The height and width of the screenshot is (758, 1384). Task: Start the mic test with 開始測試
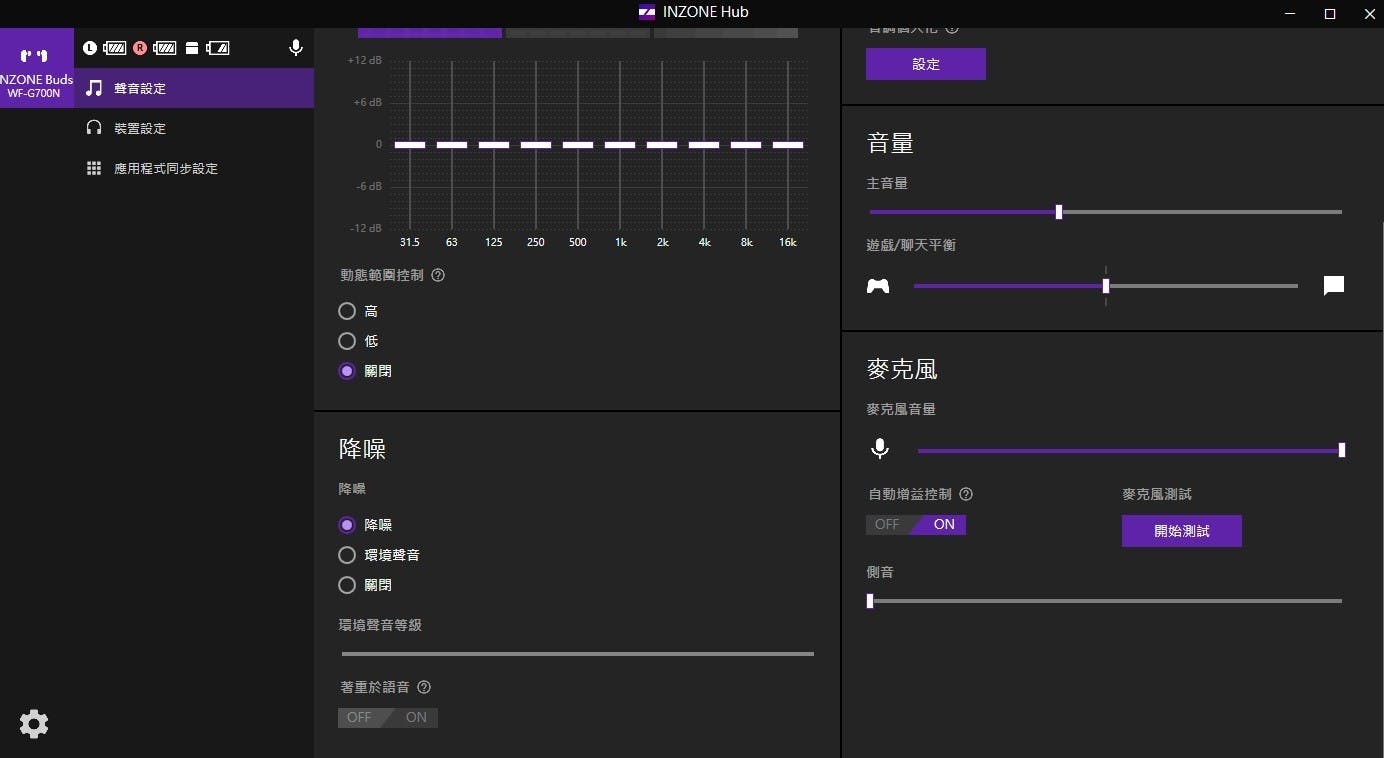coord(1182,531)
